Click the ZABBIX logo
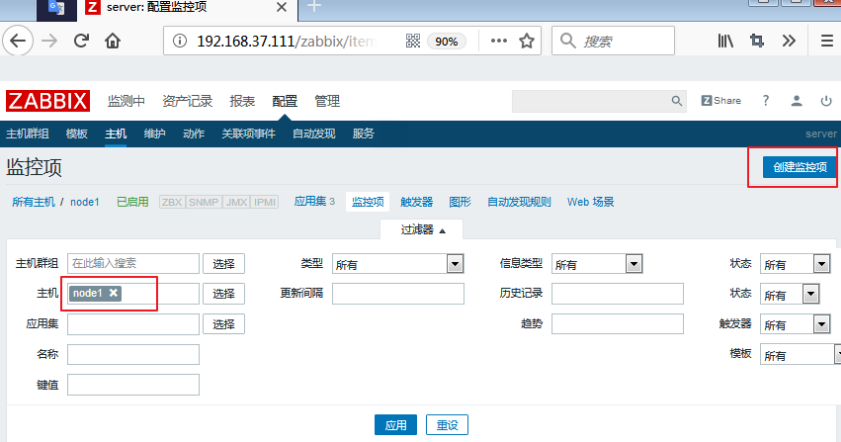 tap(48, 101)
